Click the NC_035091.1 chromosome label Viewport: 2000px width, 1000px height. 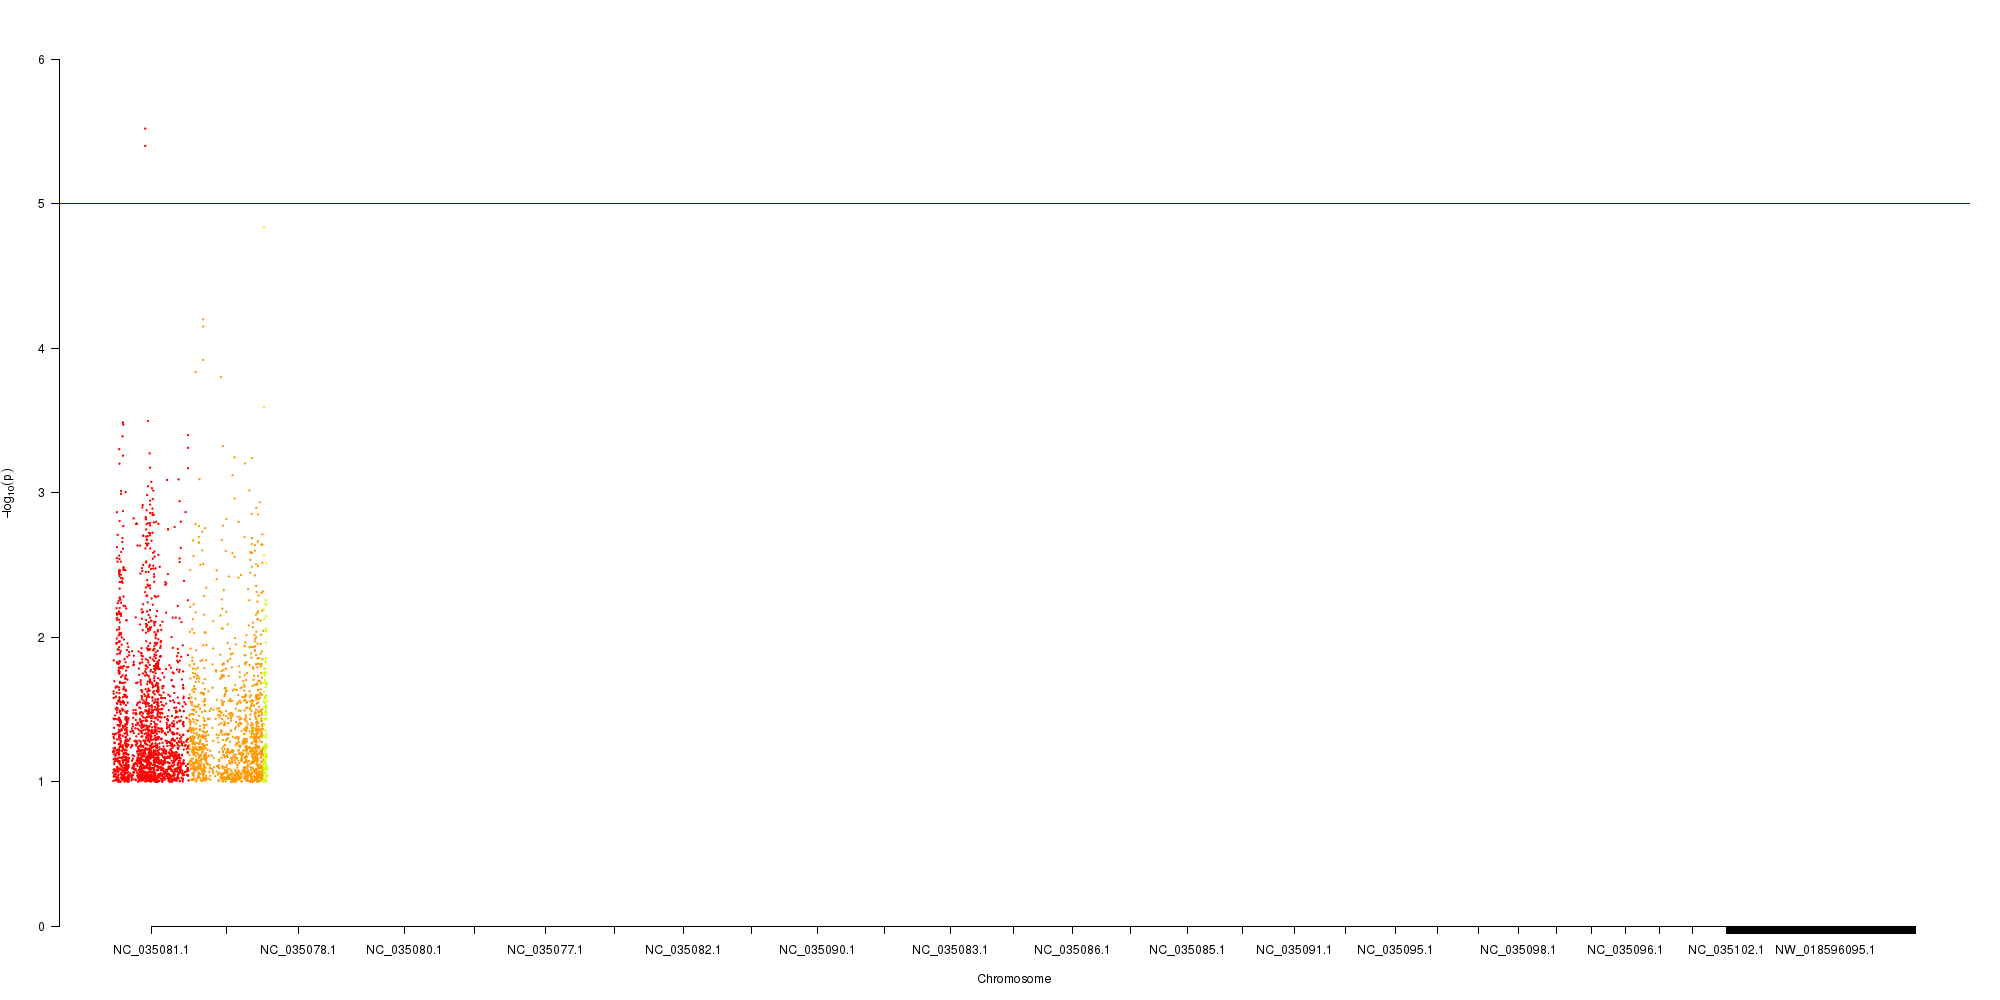tap(1294, 950)
